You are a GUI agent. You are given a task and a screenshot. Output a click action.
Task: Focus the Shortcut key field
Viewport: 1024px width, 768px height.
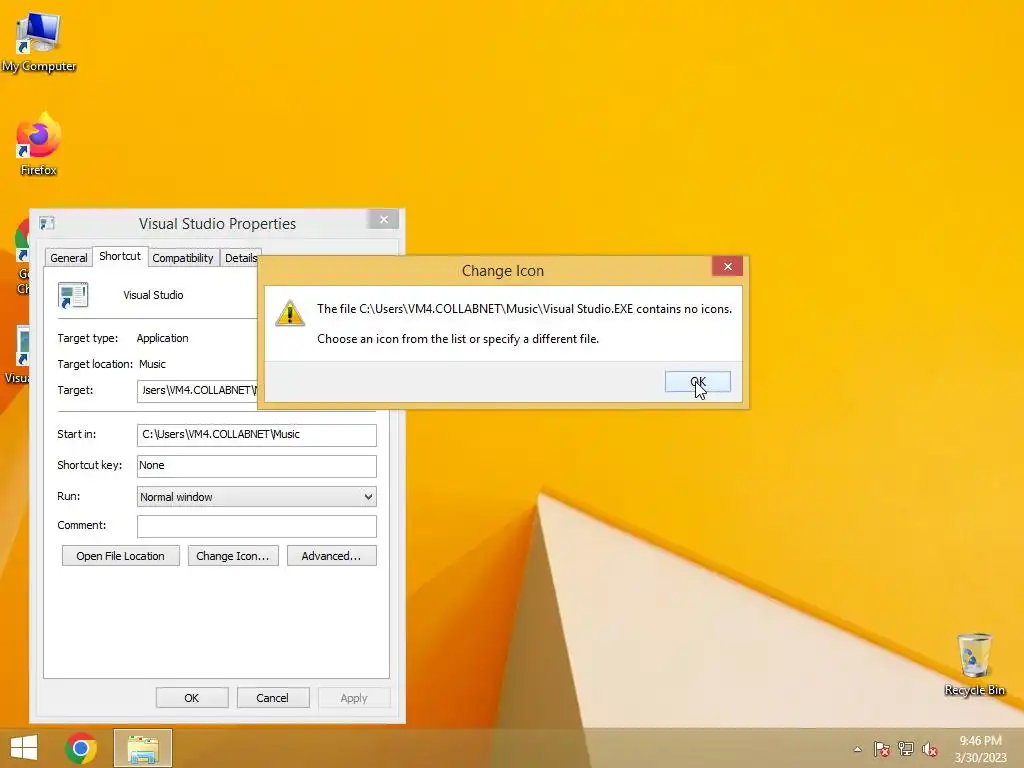[257, 466]
